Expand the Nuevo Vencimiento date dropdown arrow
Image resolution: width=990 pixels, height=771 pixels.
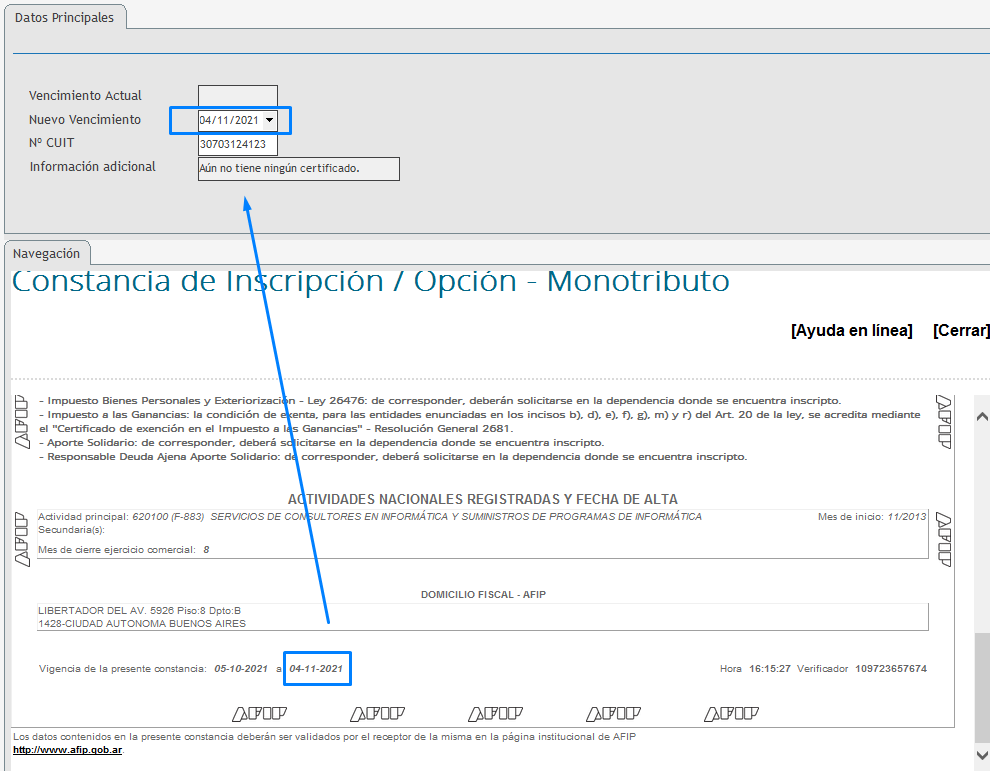click(x=270, y=120)
